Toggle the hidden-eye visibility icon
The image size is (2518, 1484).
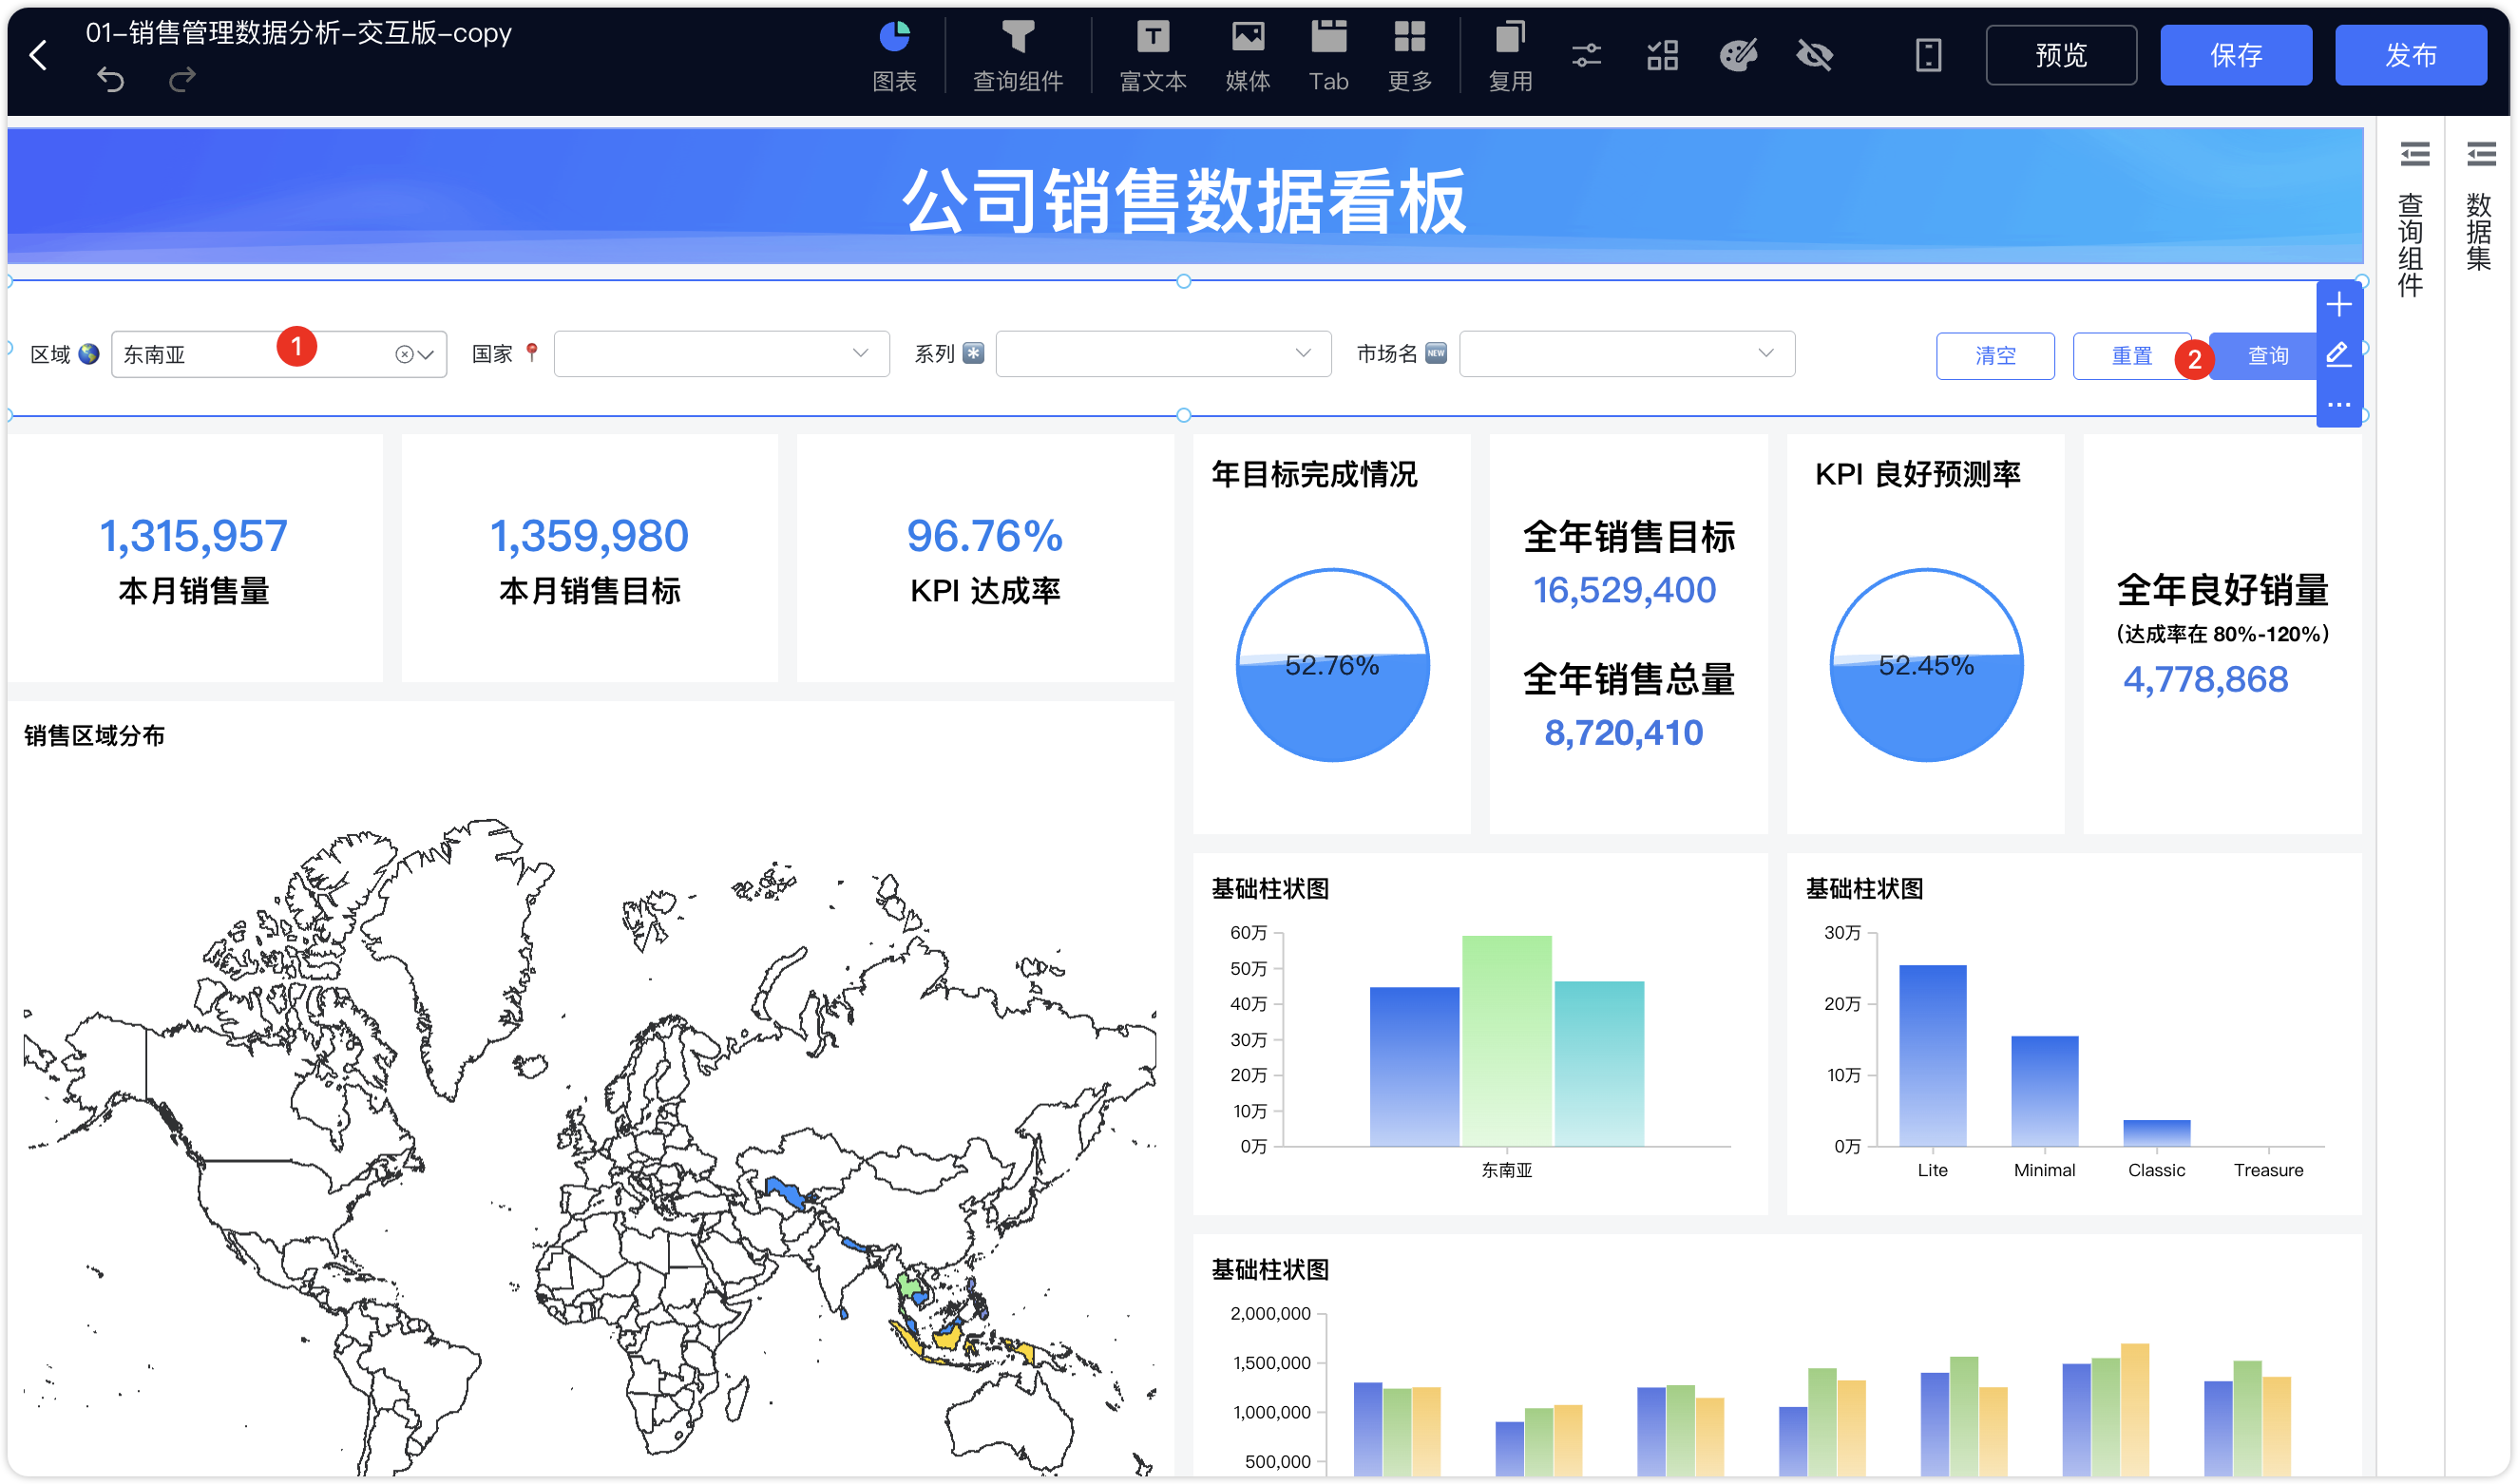click(x=1814, y=55)
